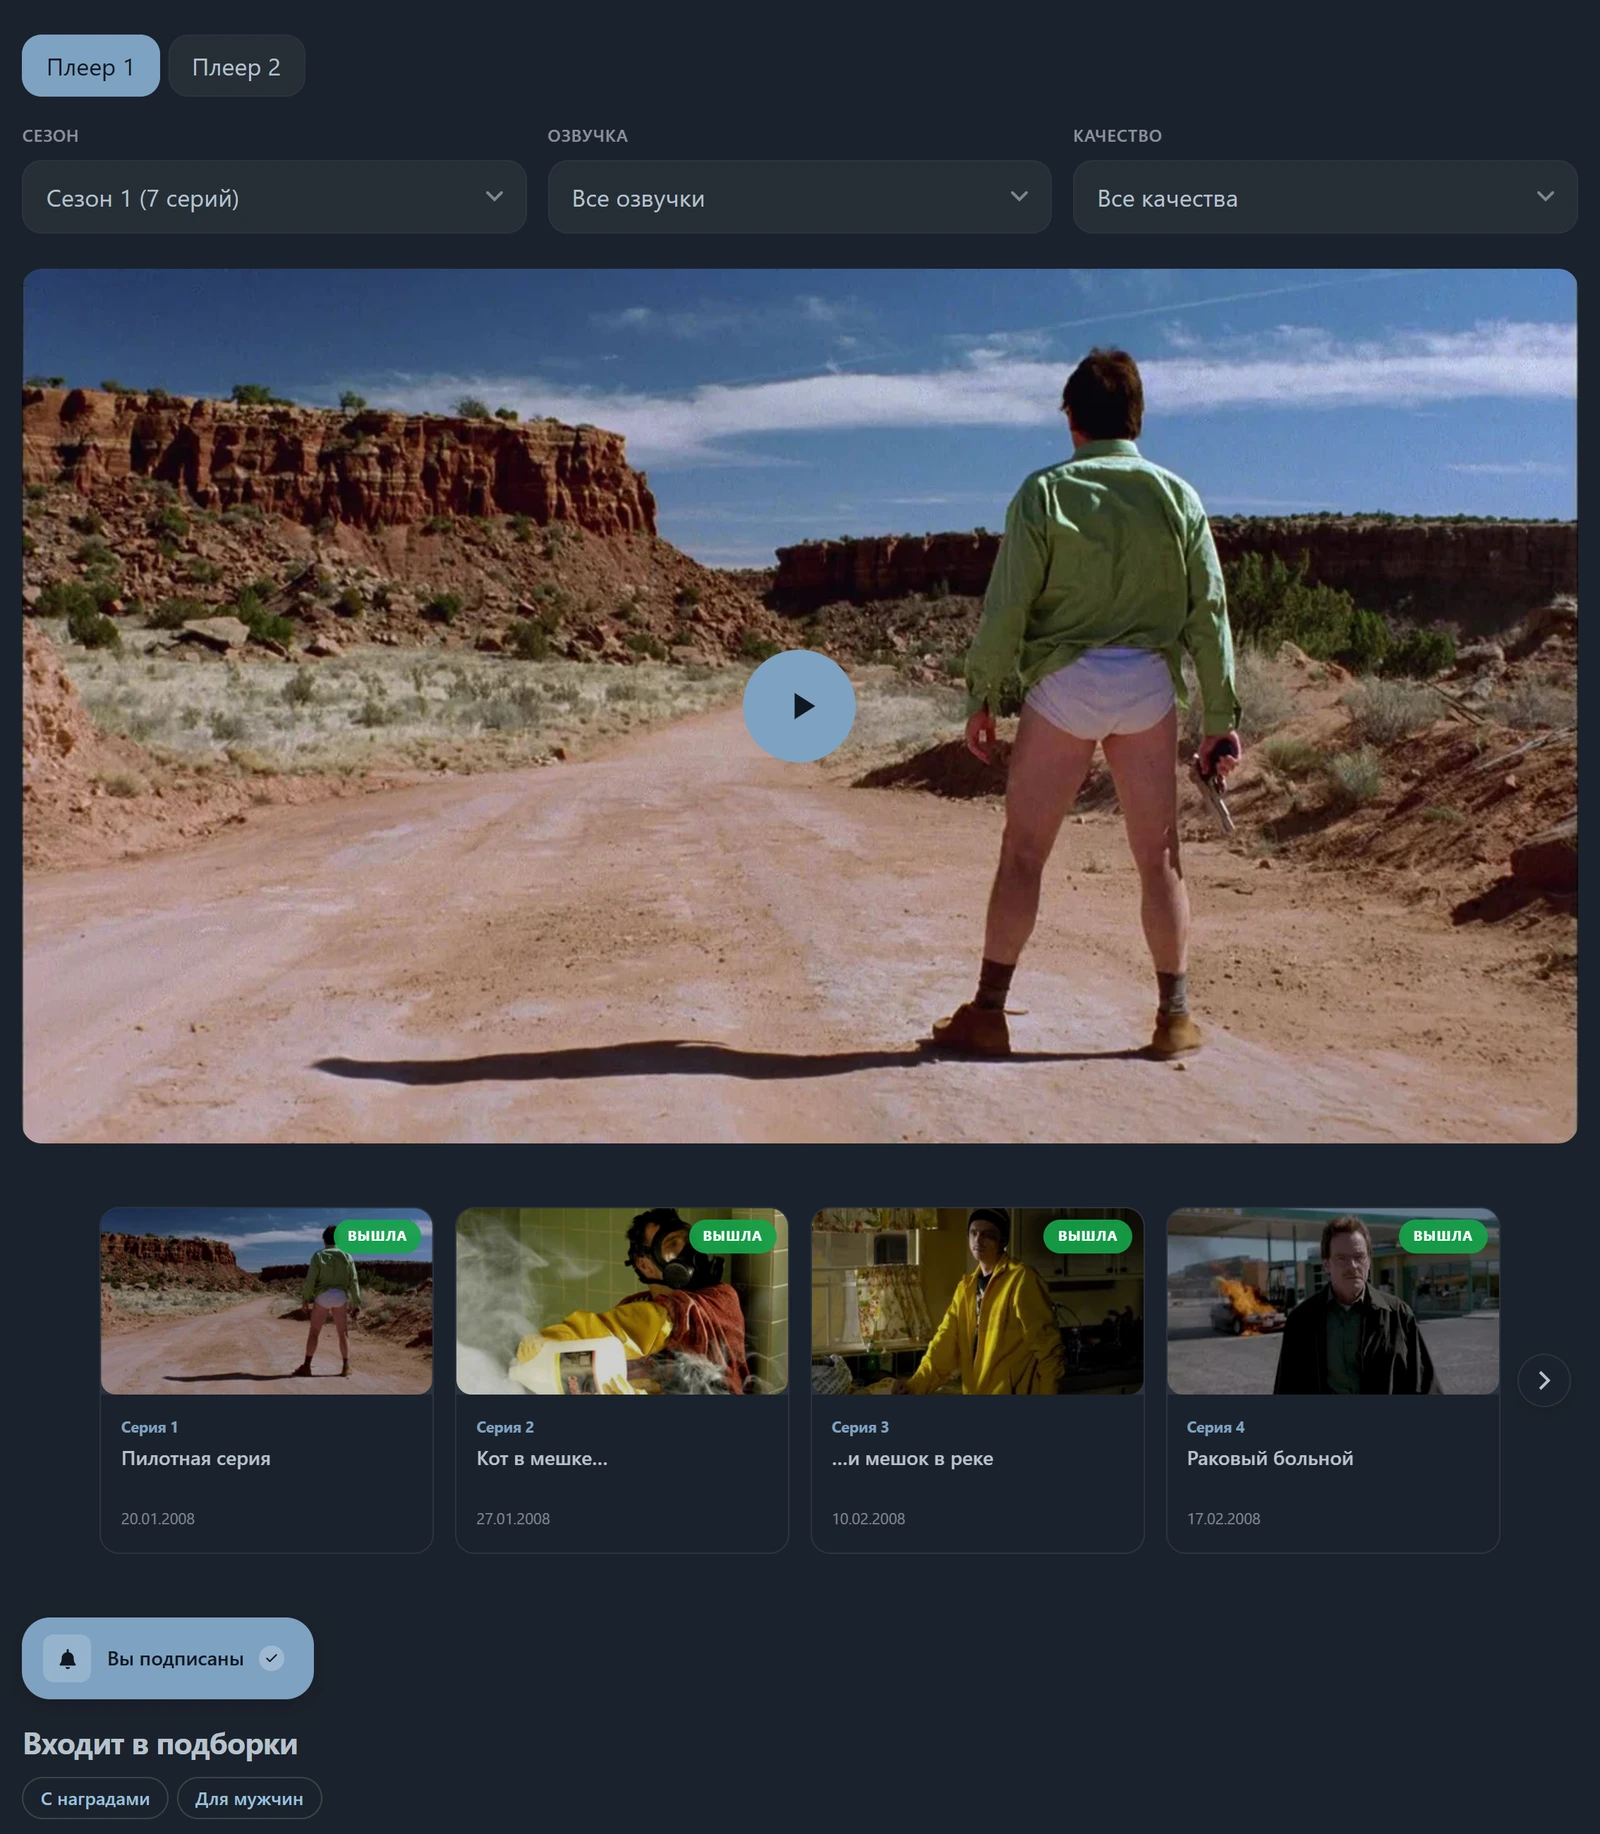Switch to Плеер 2 tab

(x=236, y=66)
